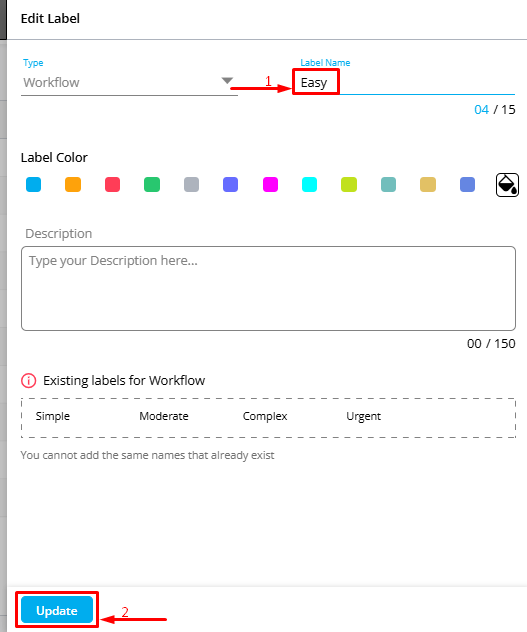Choose the magenta label color

[271, 185]
